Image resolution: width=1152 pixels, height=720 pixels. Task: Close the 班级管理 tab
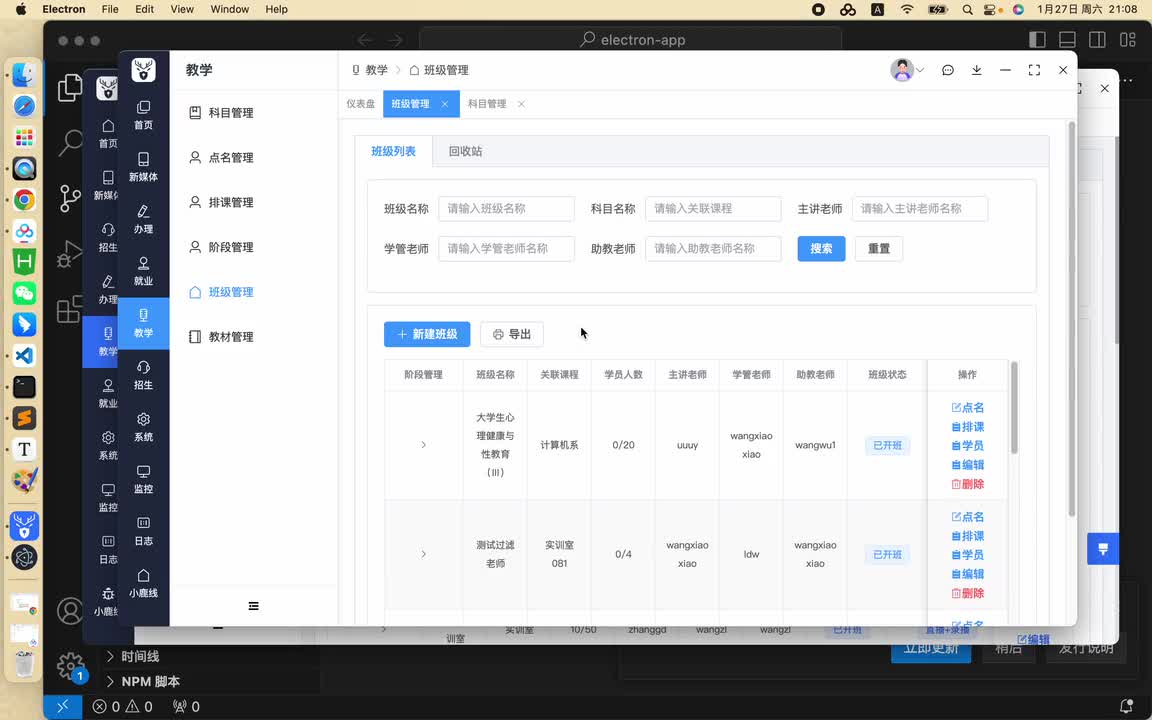[444, 104]
